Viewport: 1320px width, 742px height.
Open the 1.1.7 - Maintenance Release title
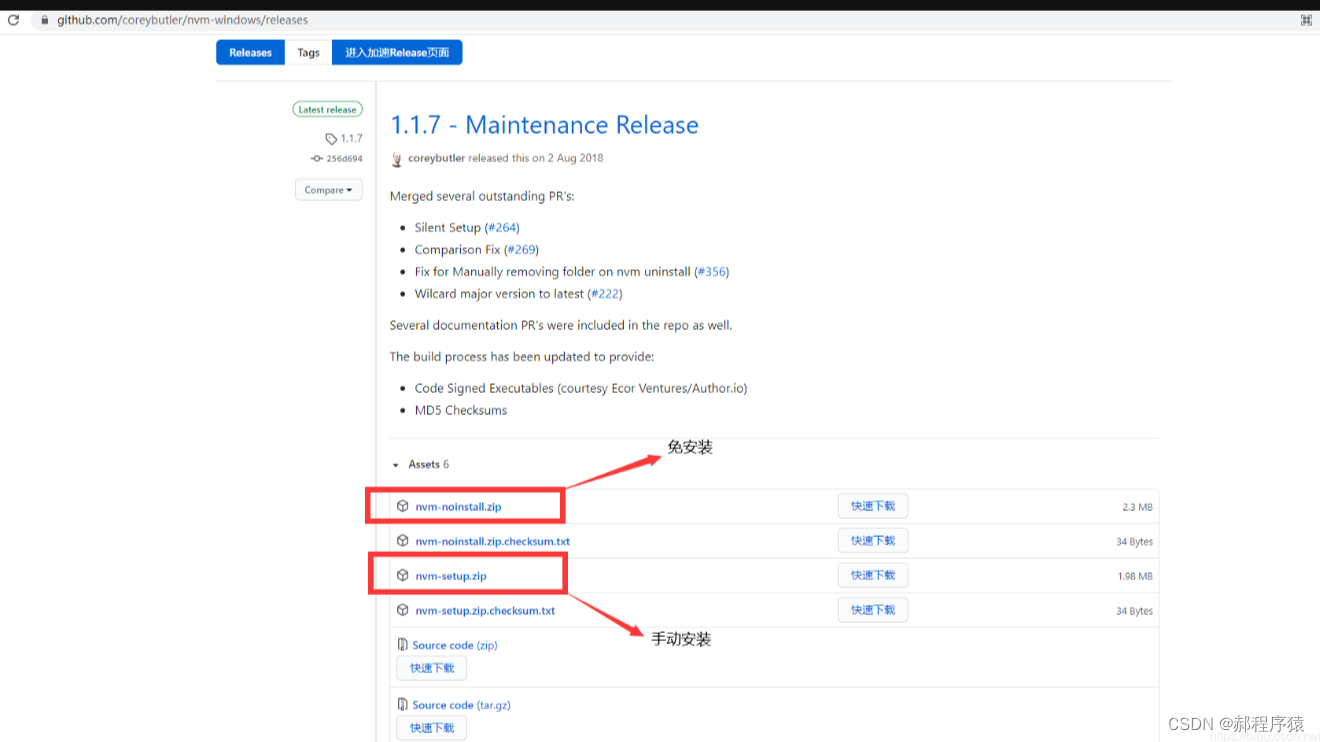click(x=544, y=125)
